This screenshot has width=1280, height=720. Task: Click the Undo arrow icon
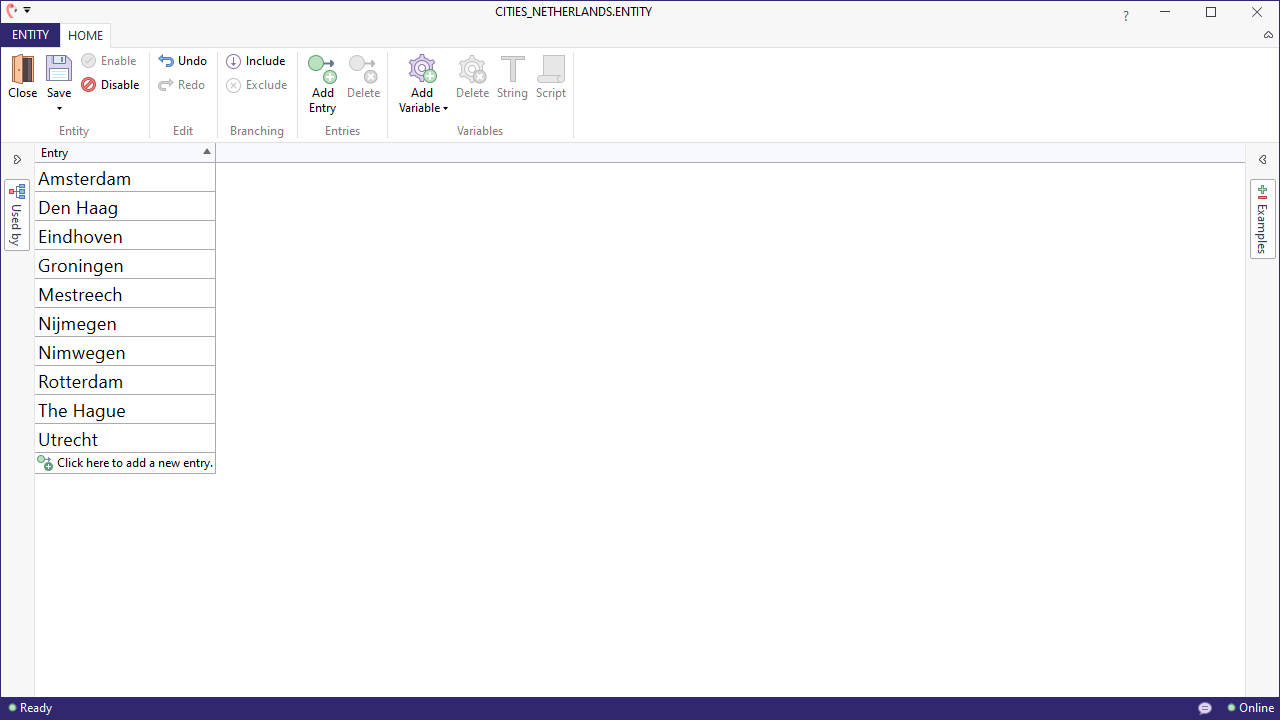click(166, 61)
